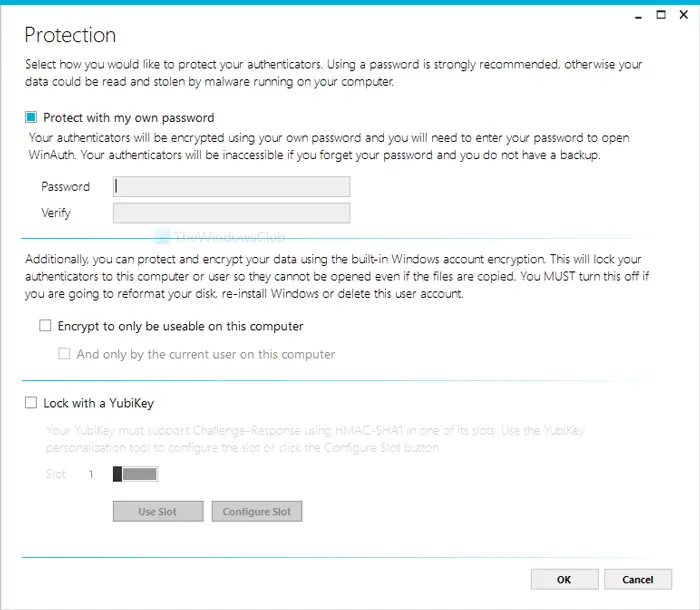Click the Protection heading text
Viewport: 700px width, 610px height.
[x=70, y=35]
